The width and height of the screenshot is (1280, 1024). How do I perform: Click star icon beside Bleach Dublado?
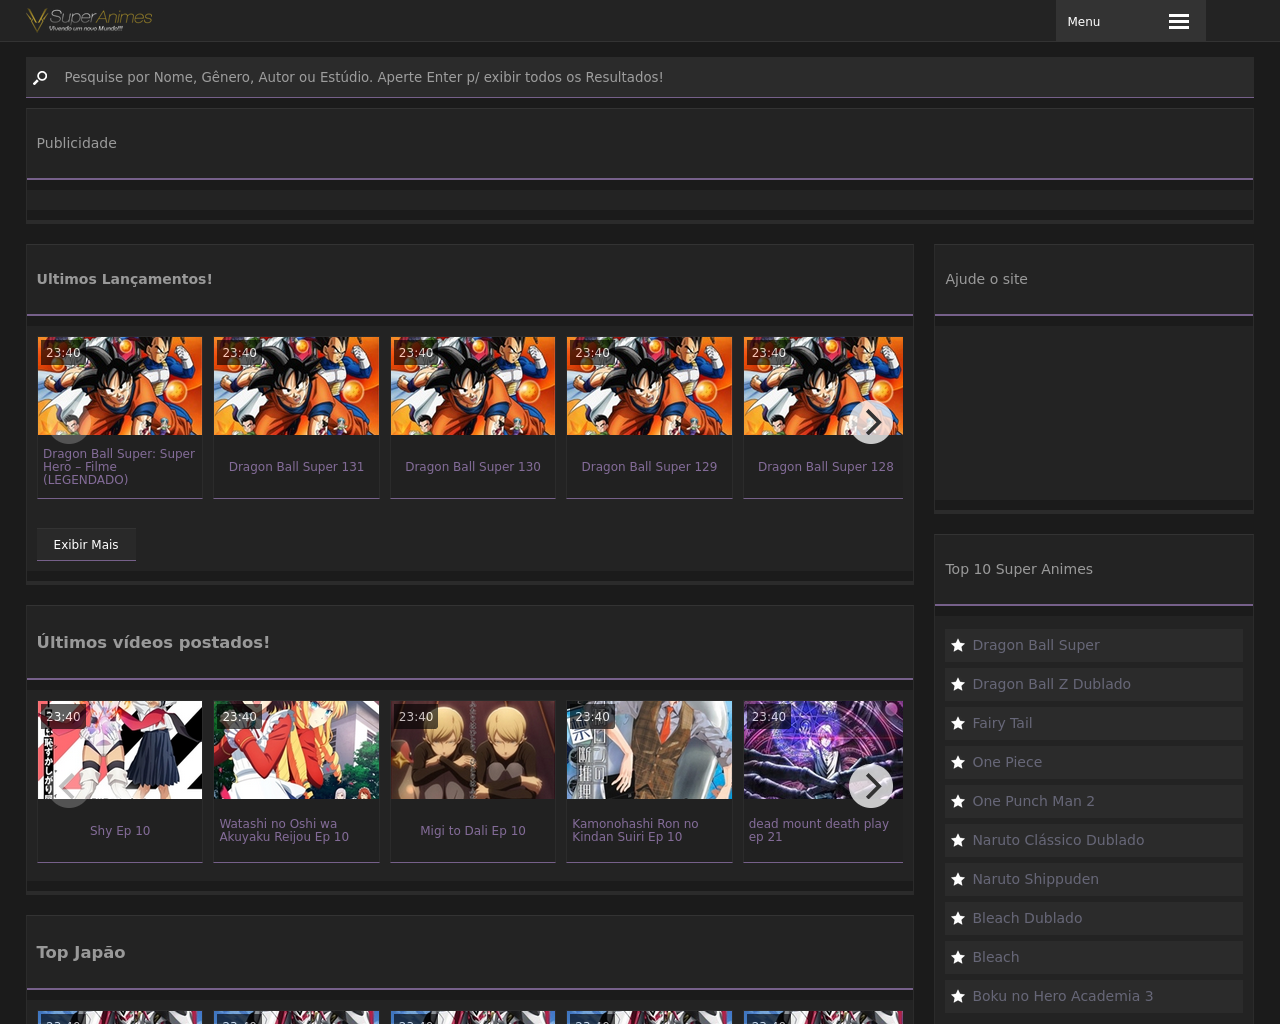pyautogui.click(x=958, y=918)
